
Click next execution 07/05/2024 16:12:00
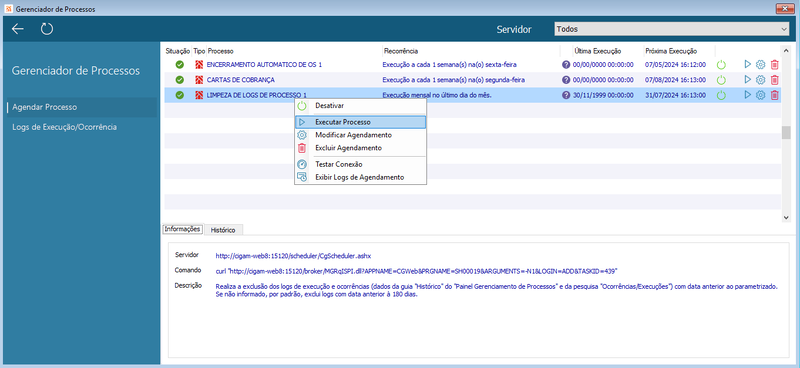pyautogui.click(x=675, y=65)
